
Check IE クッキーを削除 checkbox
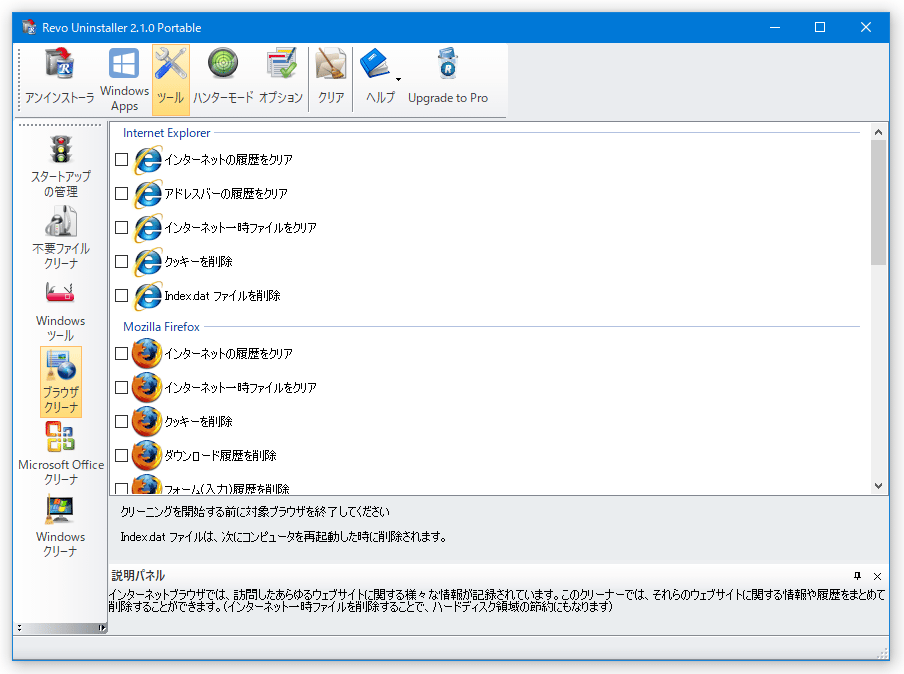[121, 262]
